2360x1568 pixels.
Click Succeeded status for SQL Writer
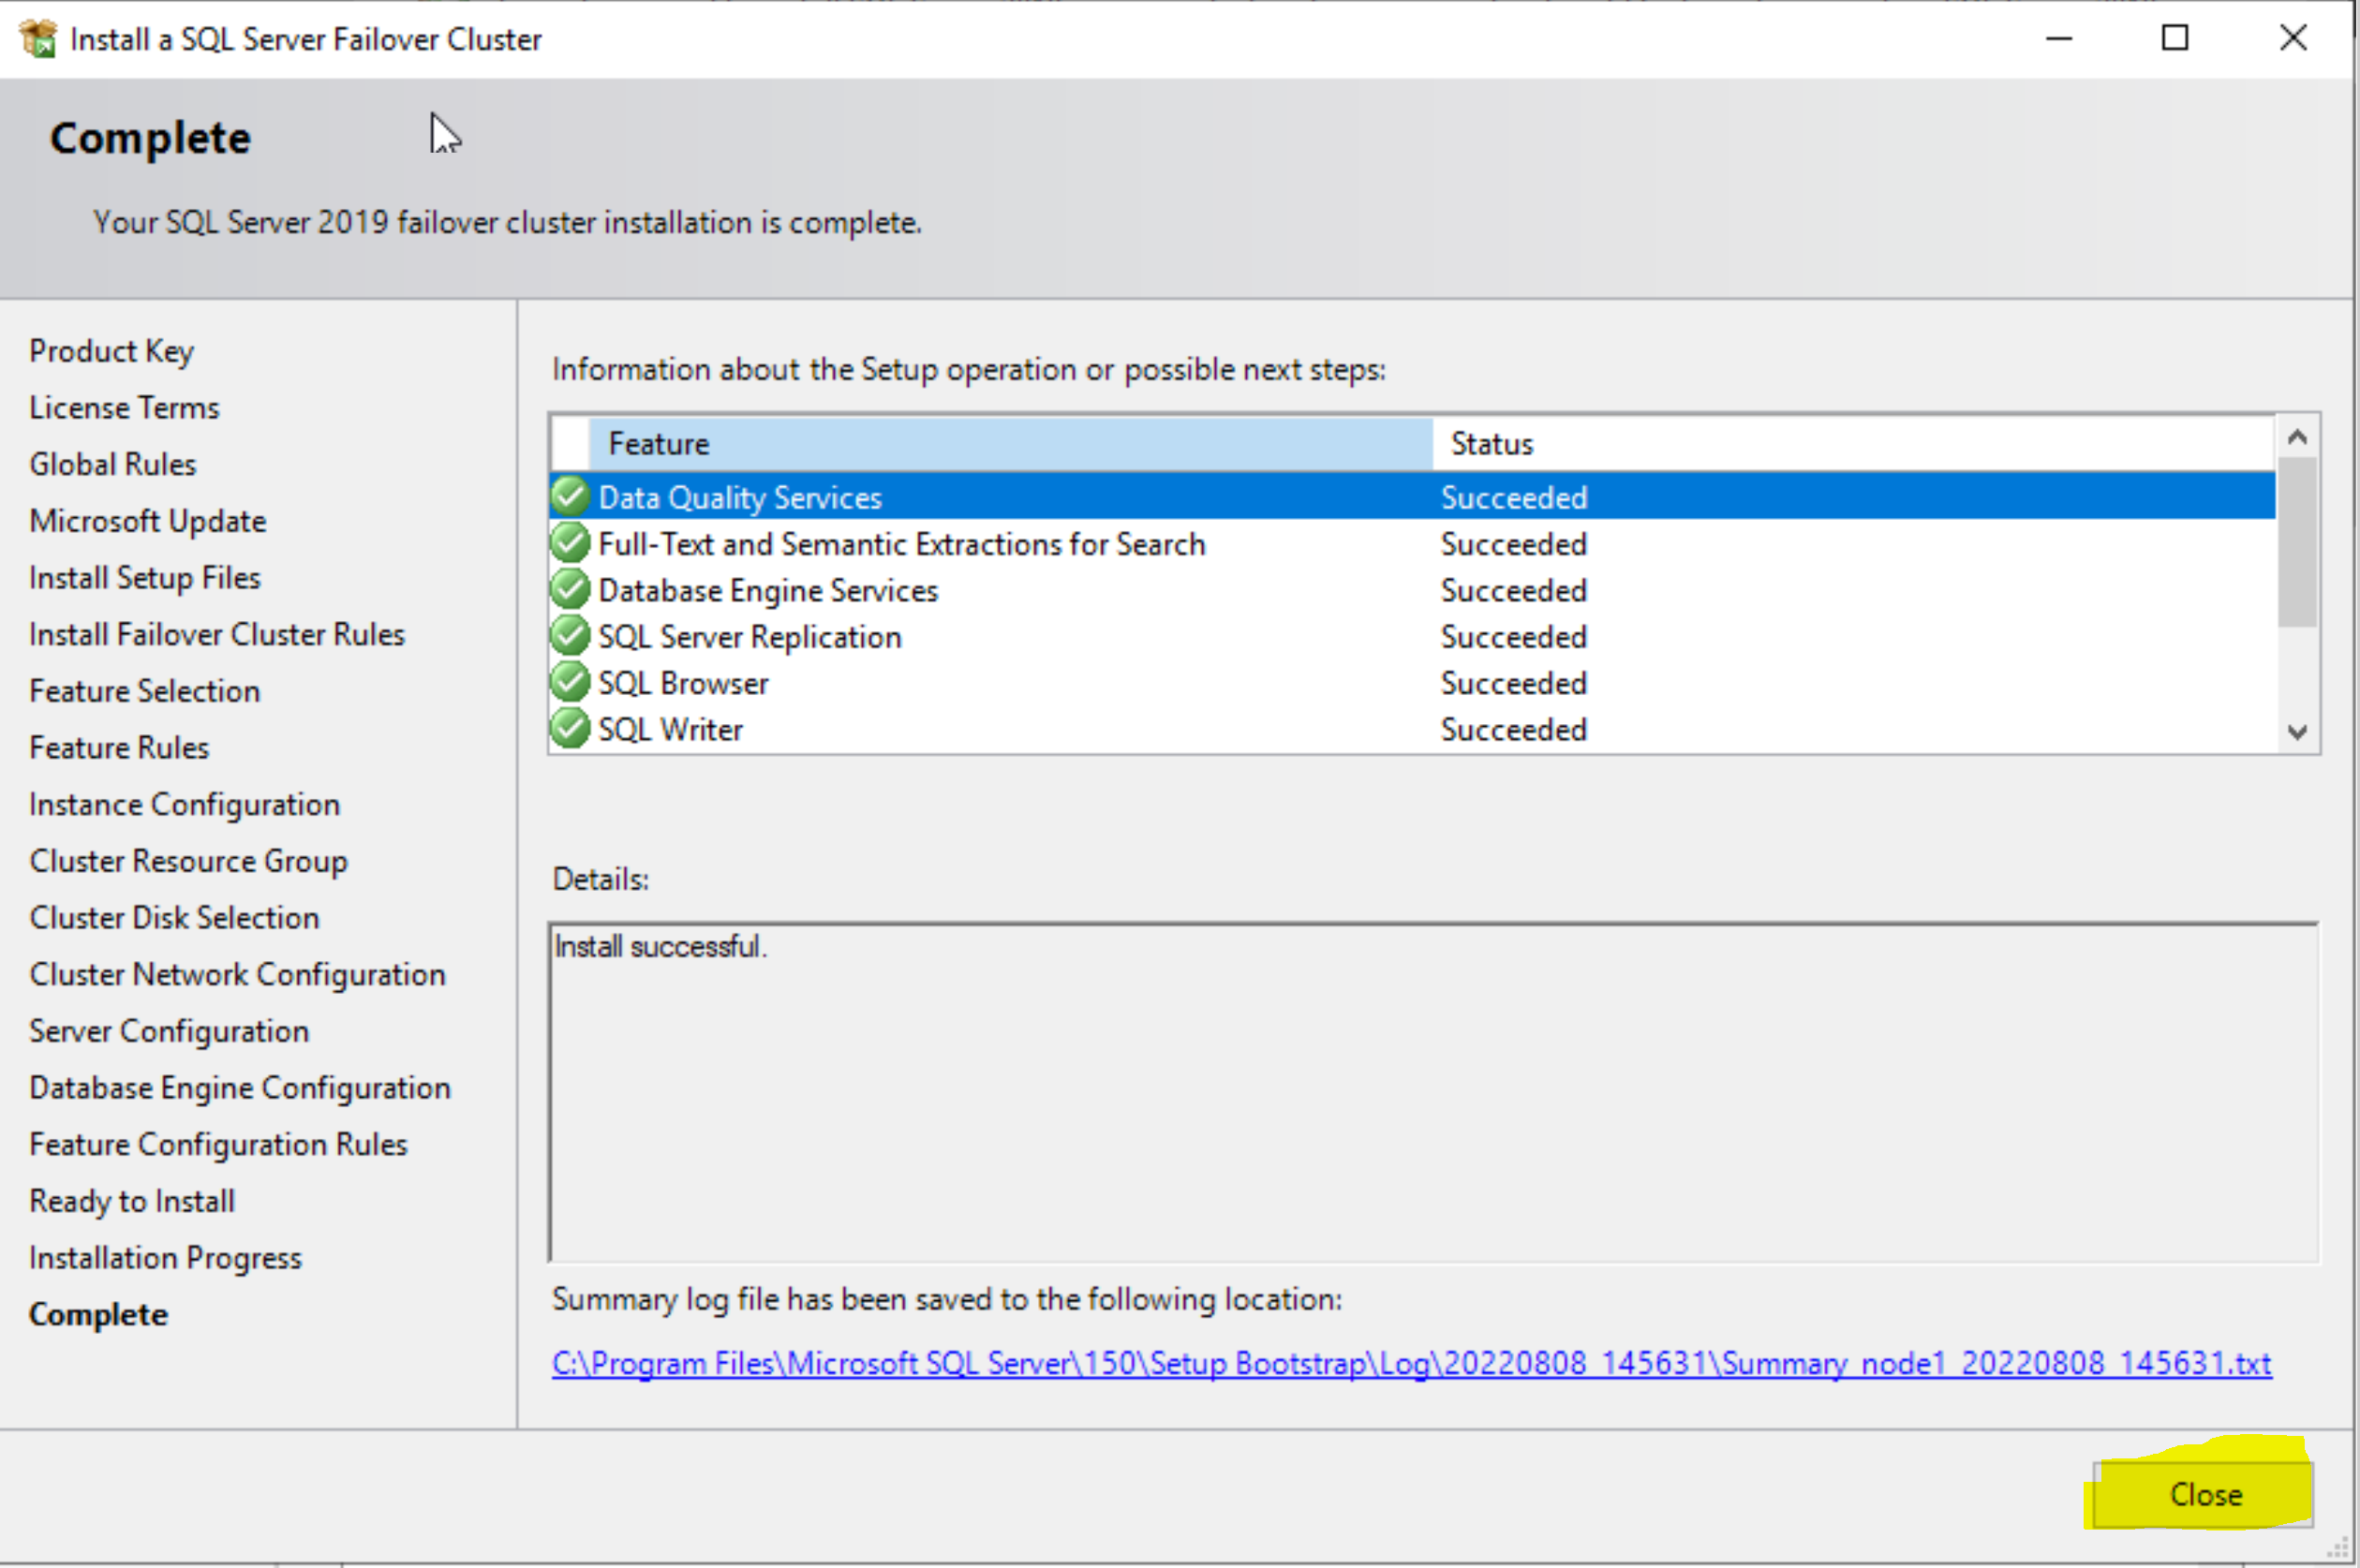click(1514, 729)
